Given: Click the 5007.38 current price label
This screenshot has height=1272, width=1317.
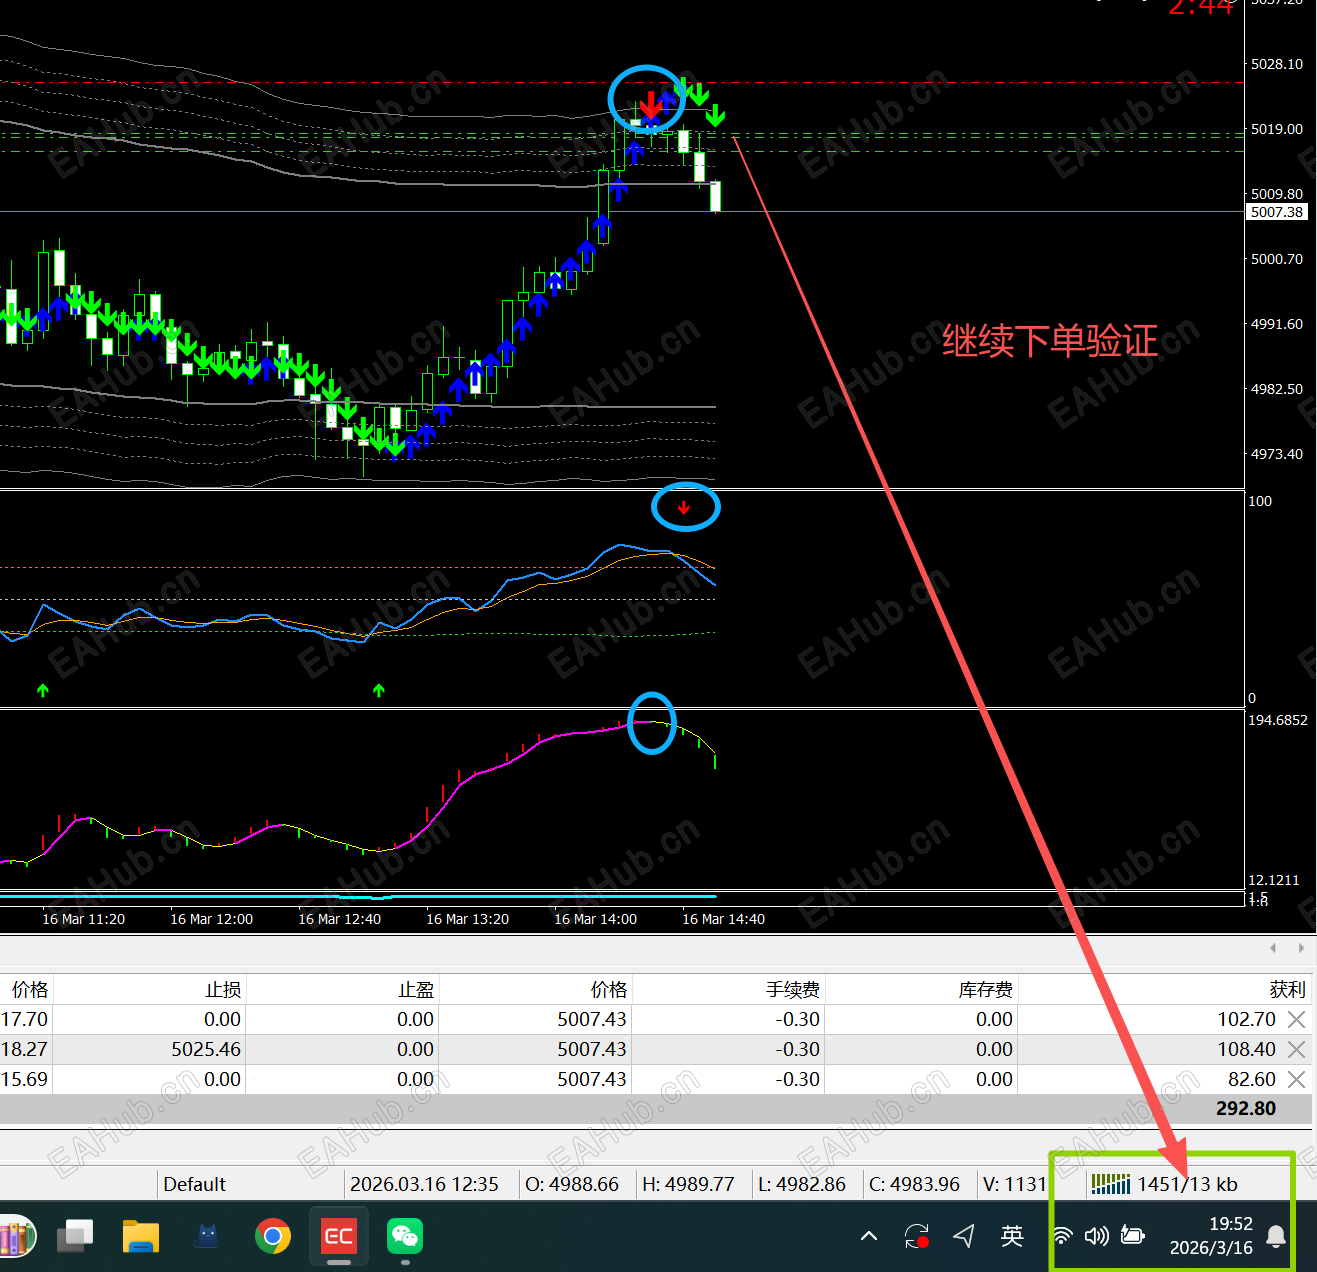Looking at the screenshot, I should click(1277, 212).
